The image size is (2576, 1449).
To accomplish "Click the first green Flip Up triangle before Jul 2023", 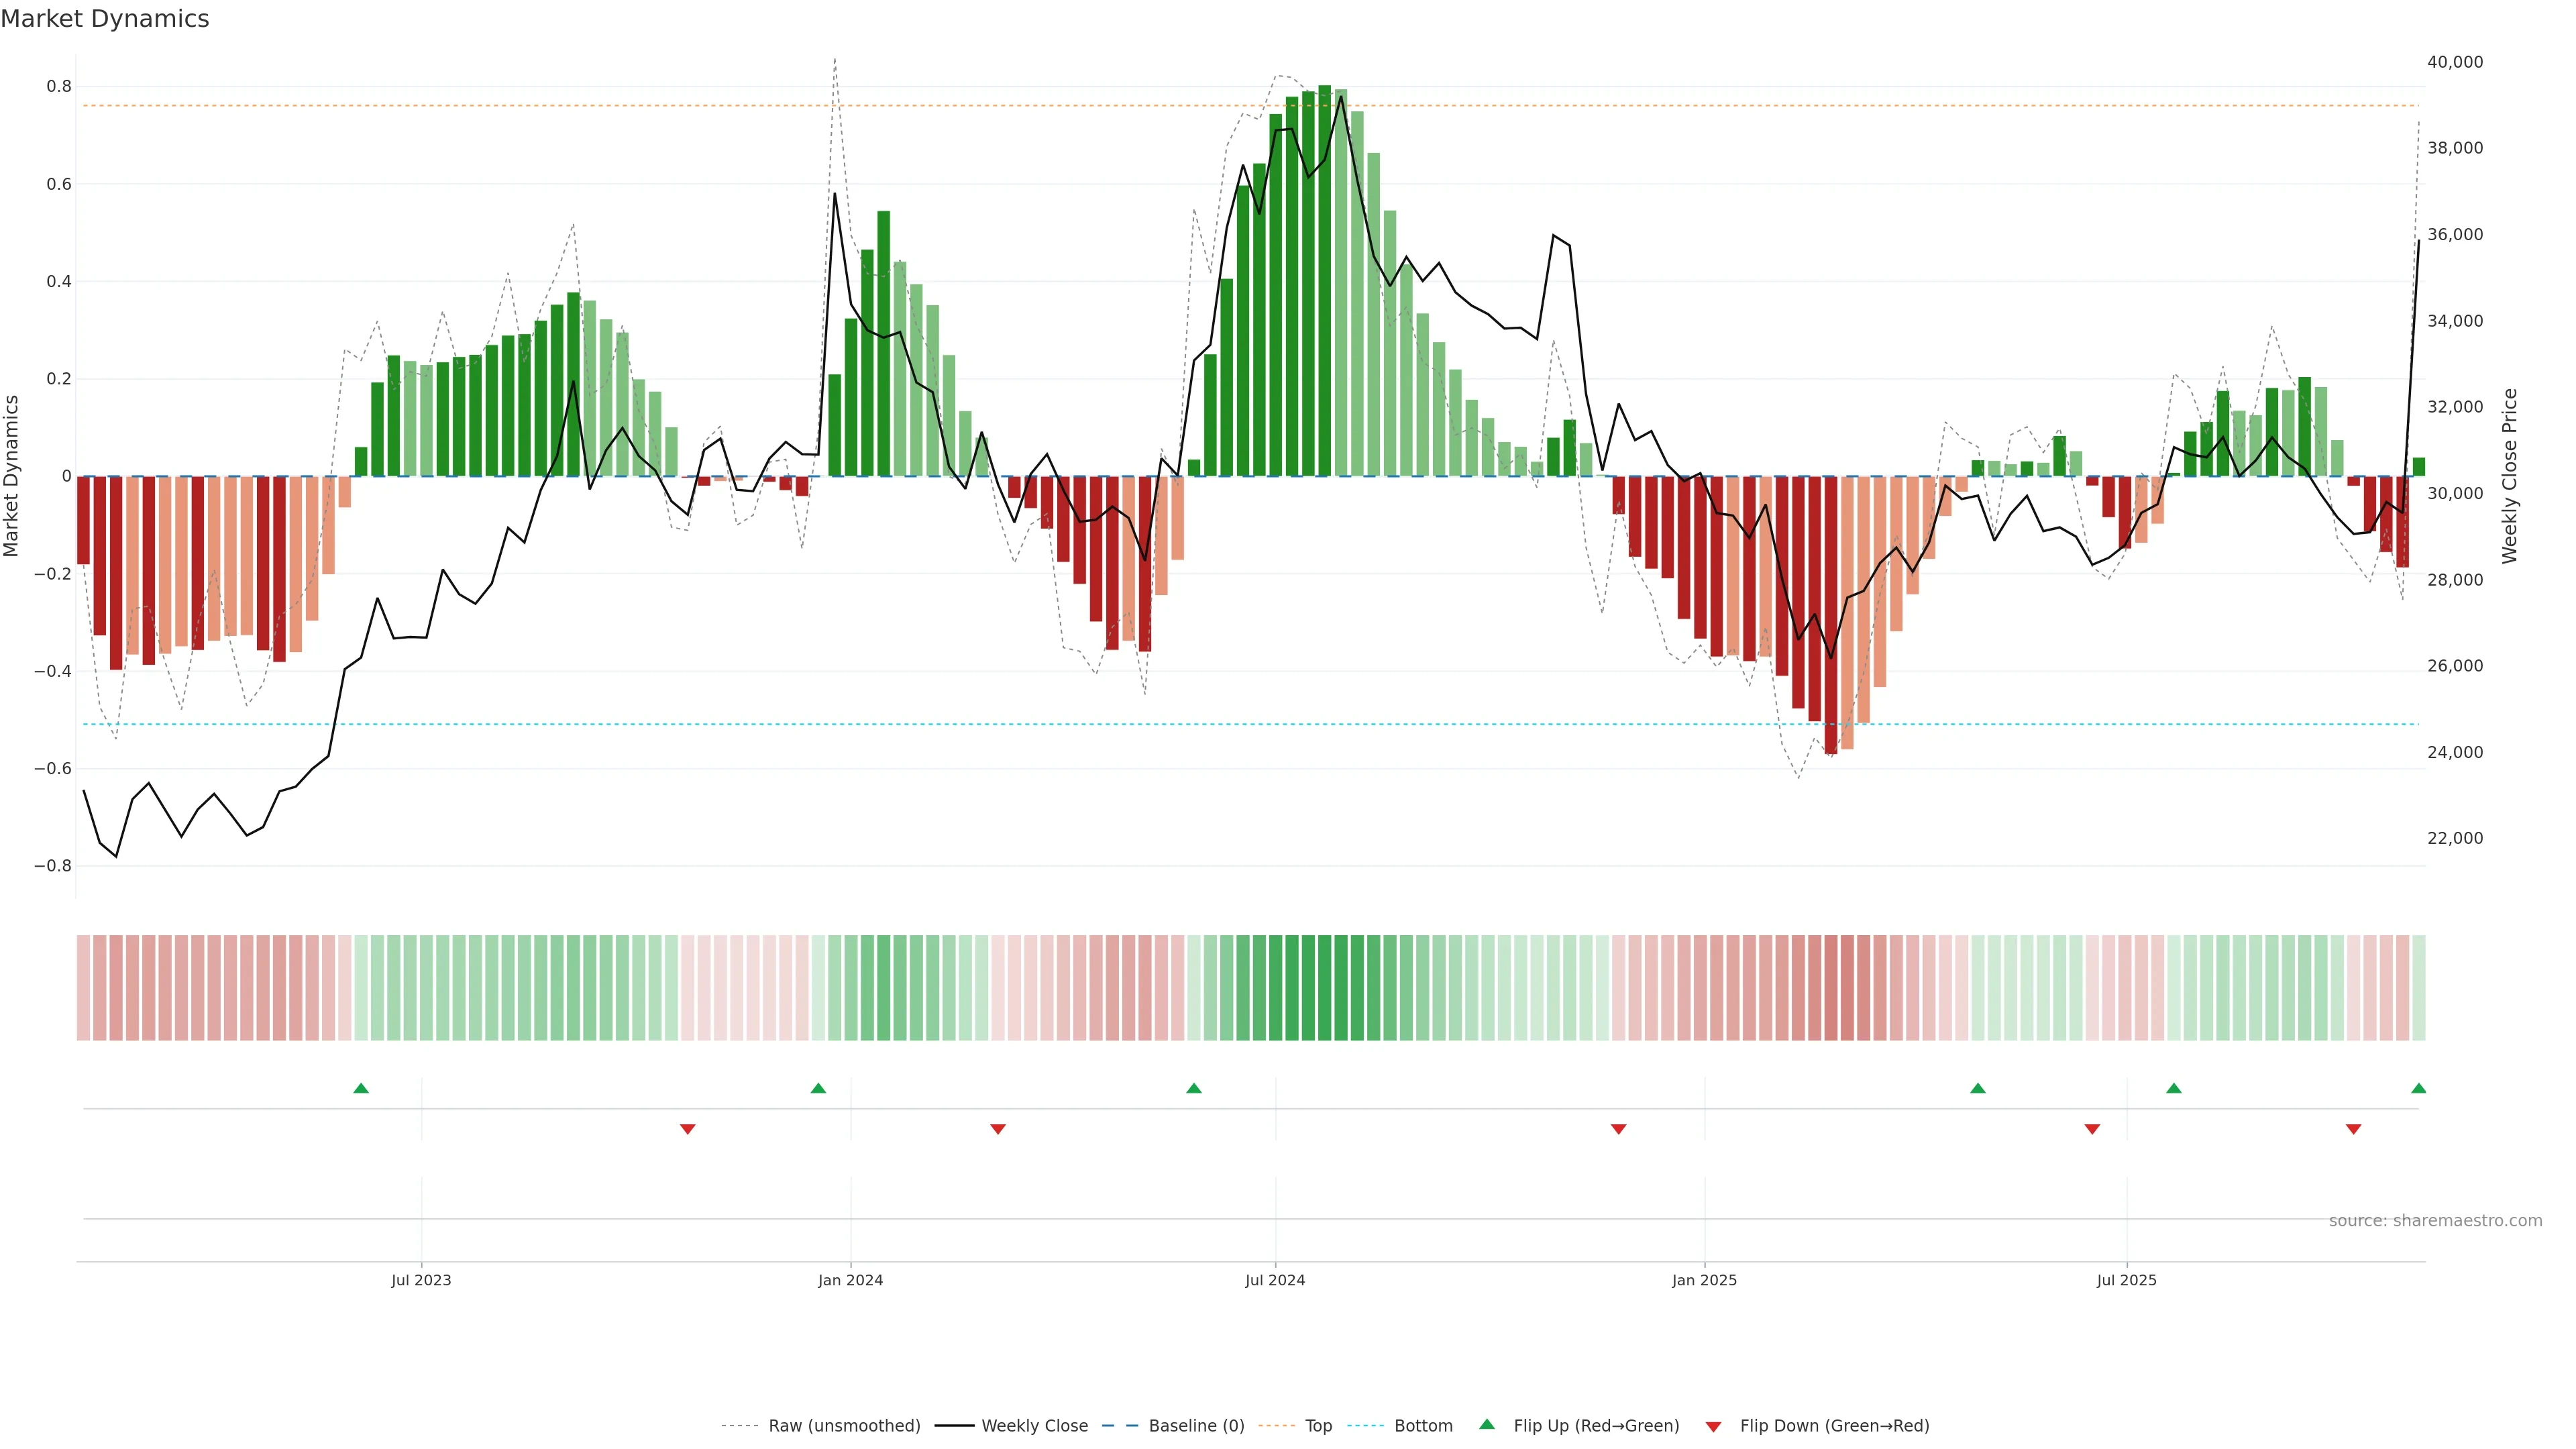I will 361,1088.
